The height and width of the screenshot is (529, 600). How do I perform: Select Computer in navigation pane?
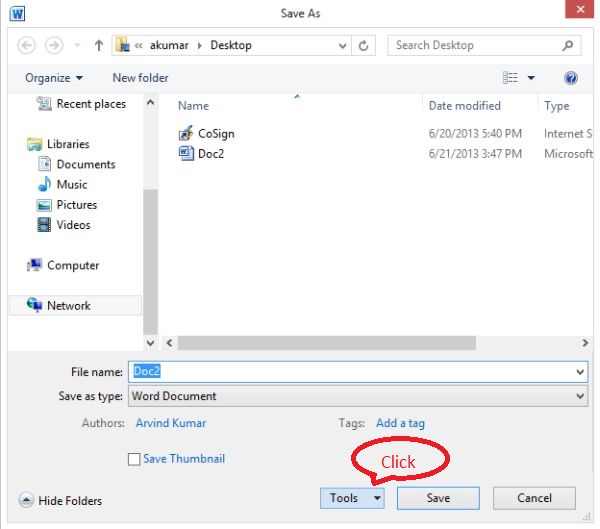pyautogui.click(x=73, y=265)
